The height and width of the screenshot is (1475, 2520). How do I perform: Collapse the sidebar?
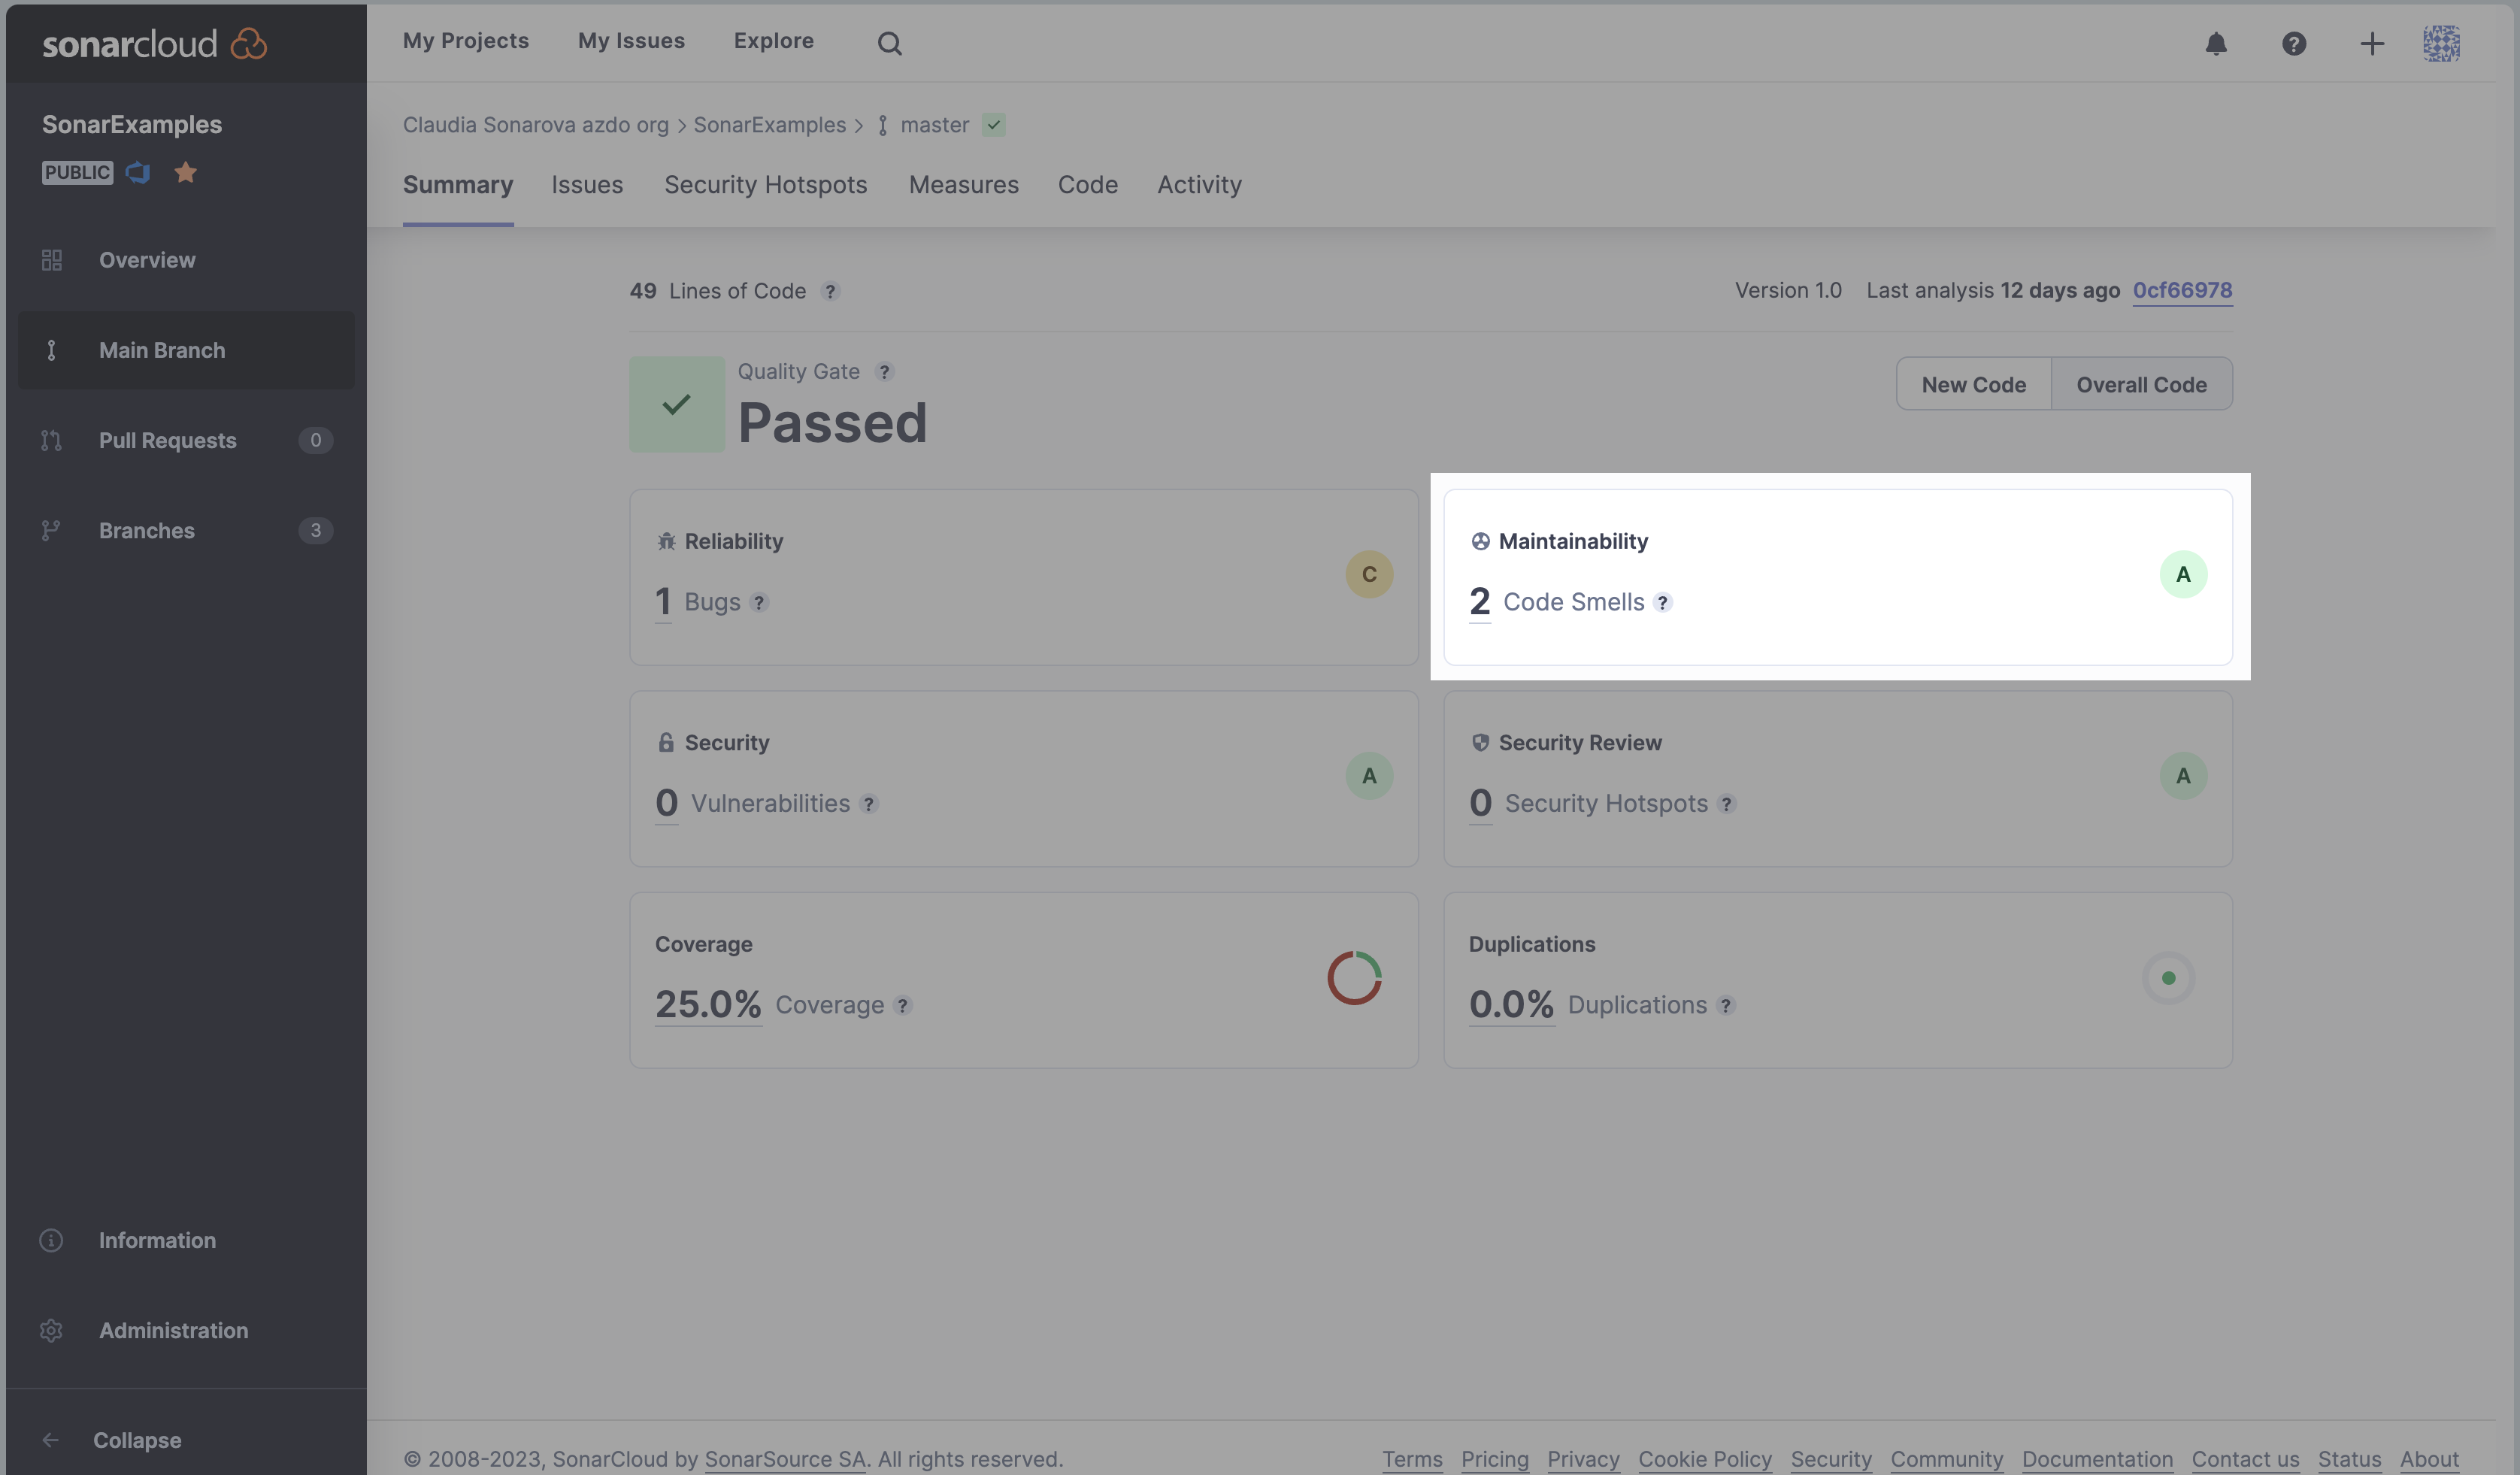point(137,1440)
